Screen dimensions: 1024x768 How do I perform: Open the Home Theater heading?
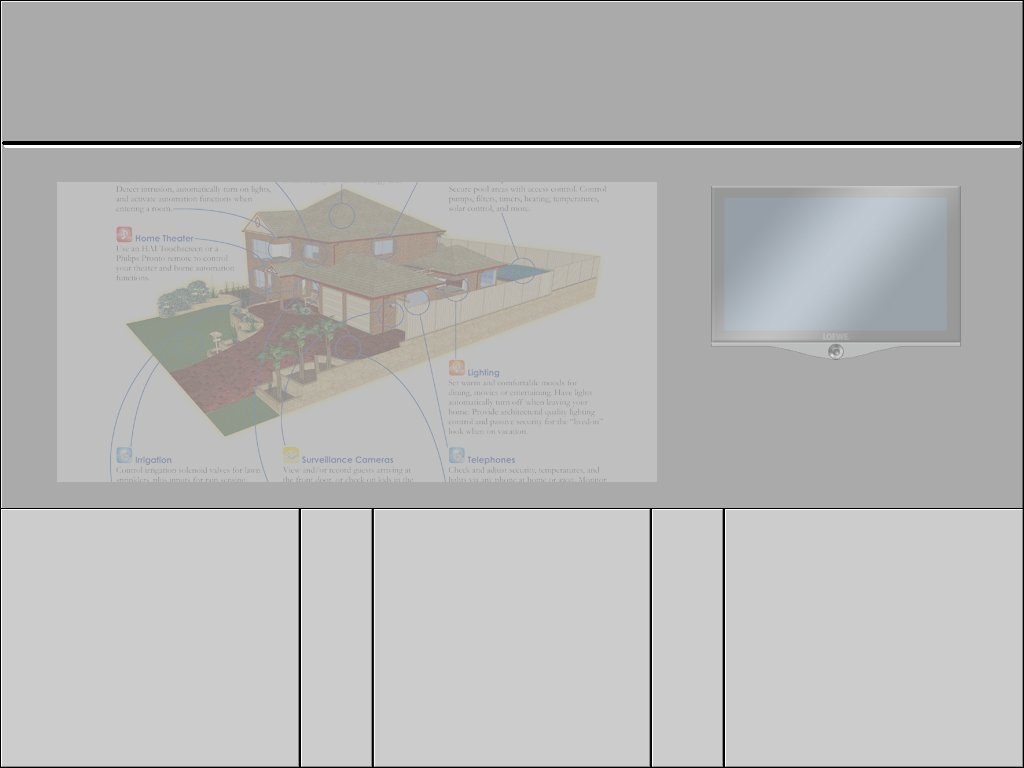[x=164, y=239]
